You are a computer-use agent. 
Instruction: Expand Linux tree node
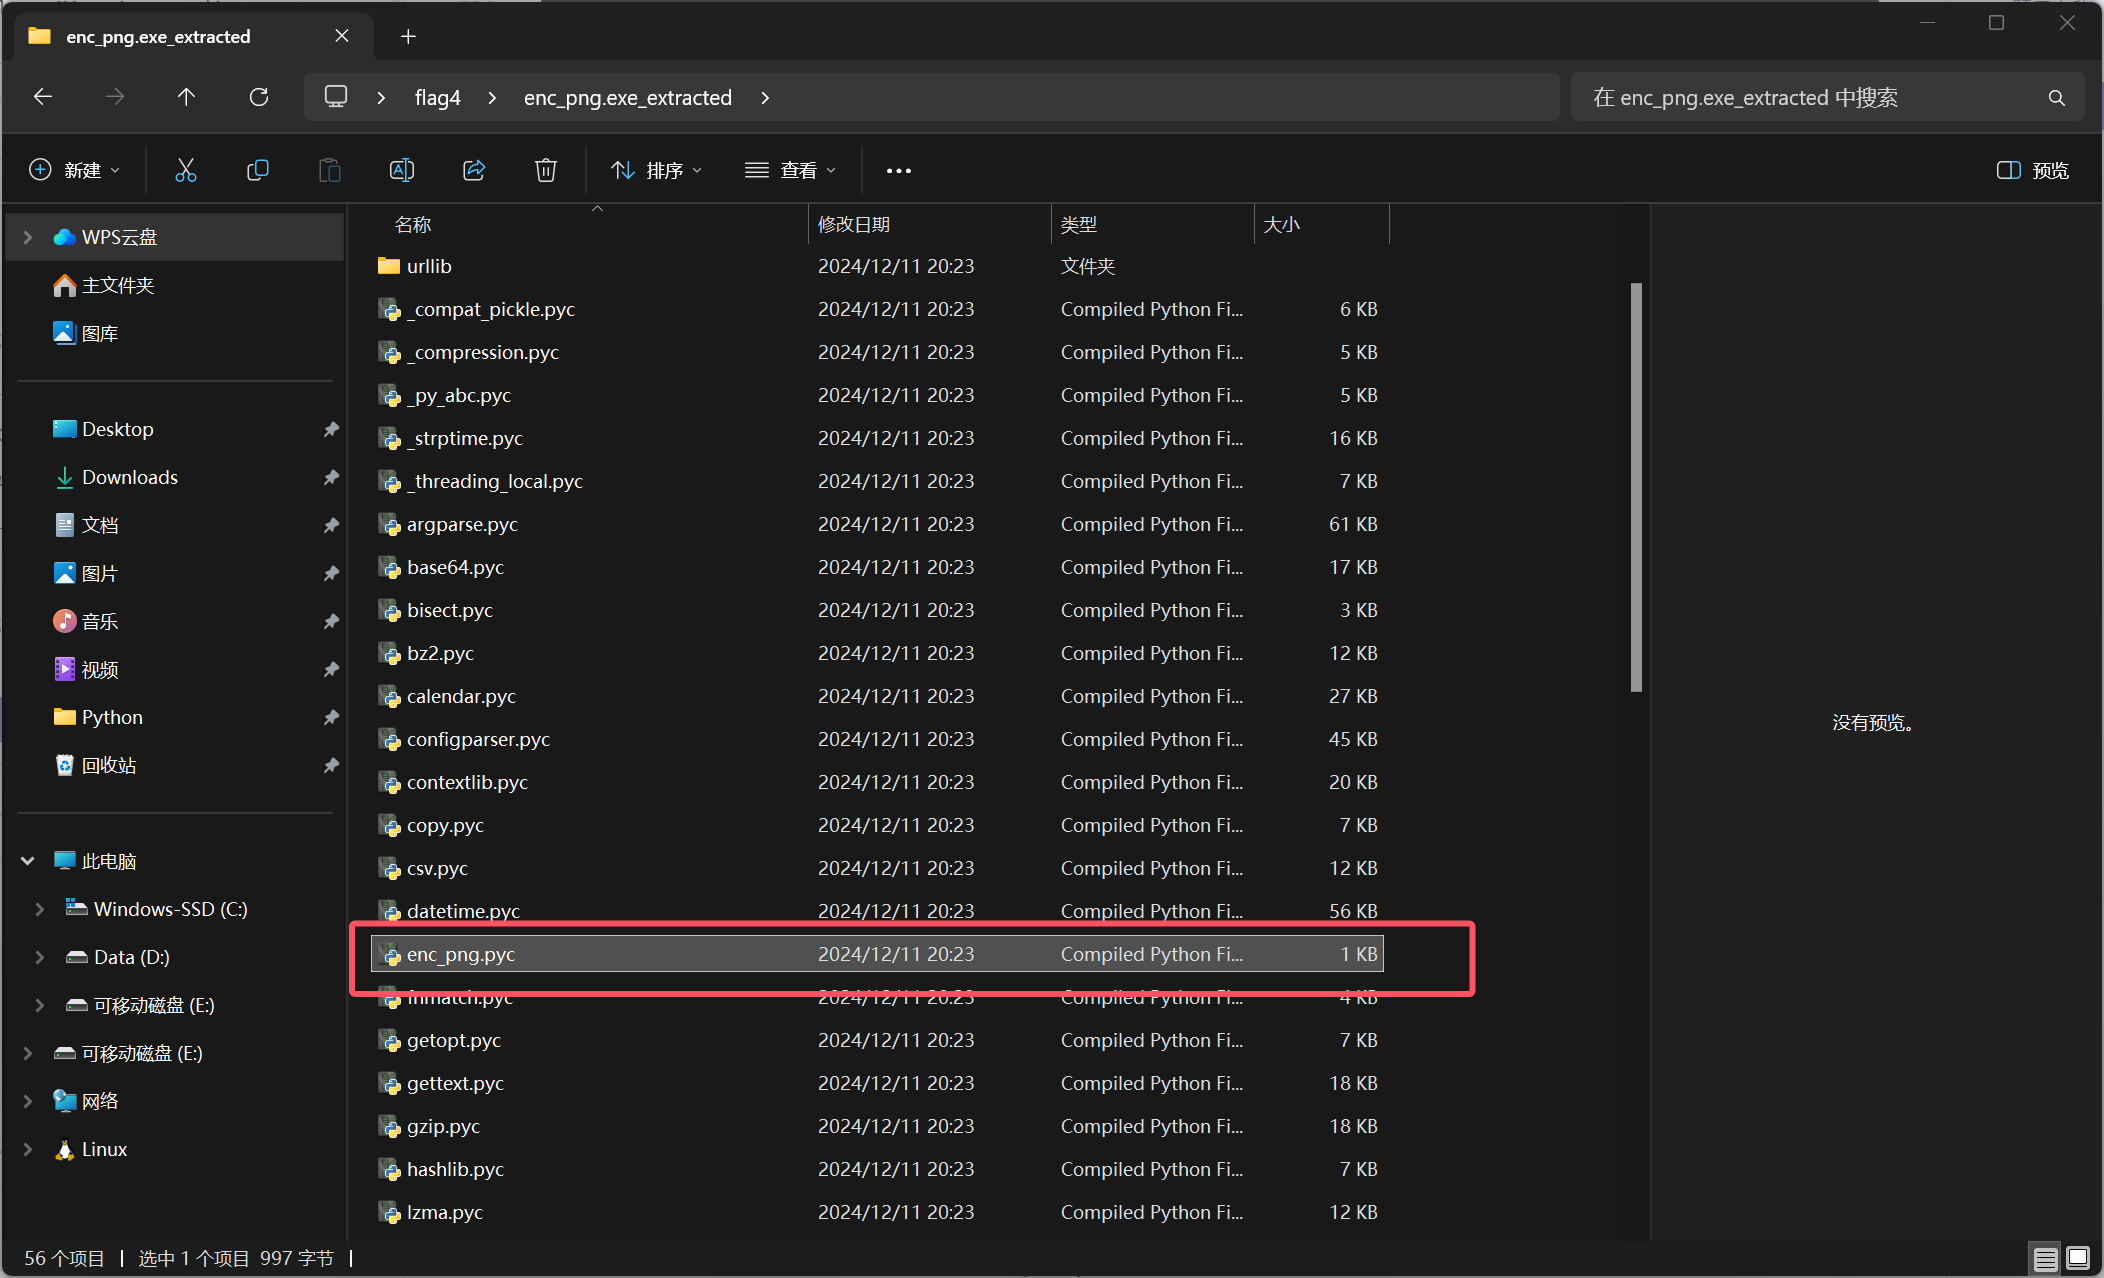pyautogui.click(x=28, y=1149)
